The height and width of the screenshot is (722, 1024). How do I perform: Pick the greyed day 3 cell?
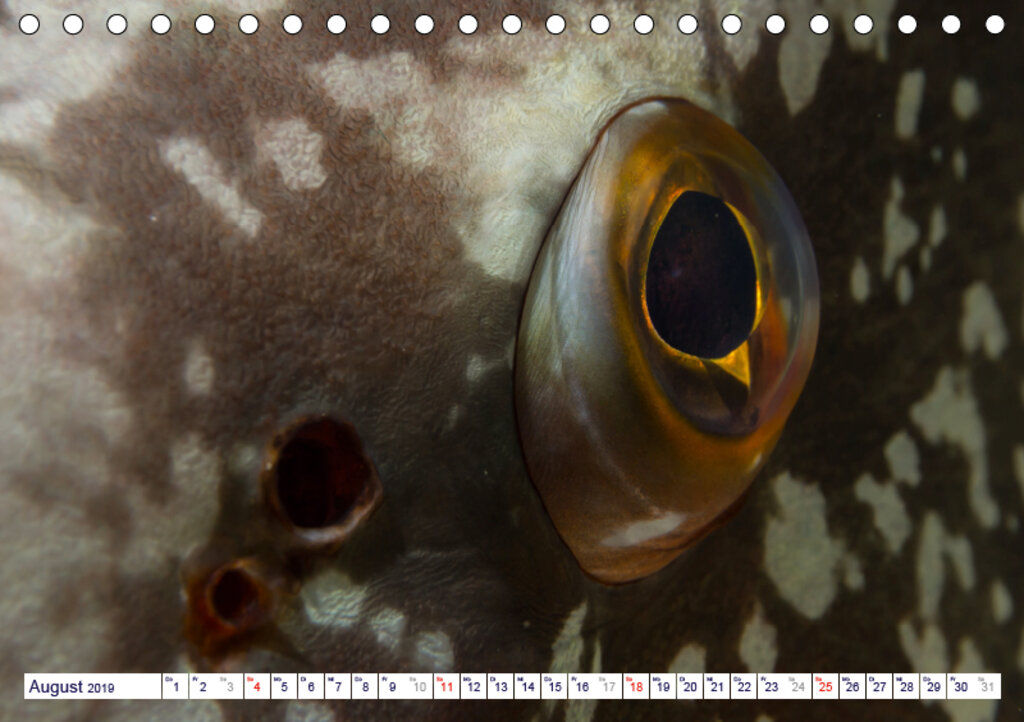pos(229,686)
